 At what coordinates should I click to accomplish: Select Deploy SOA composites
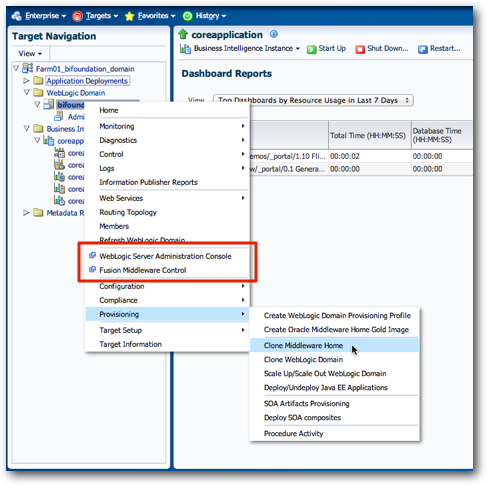click(334, 417)
